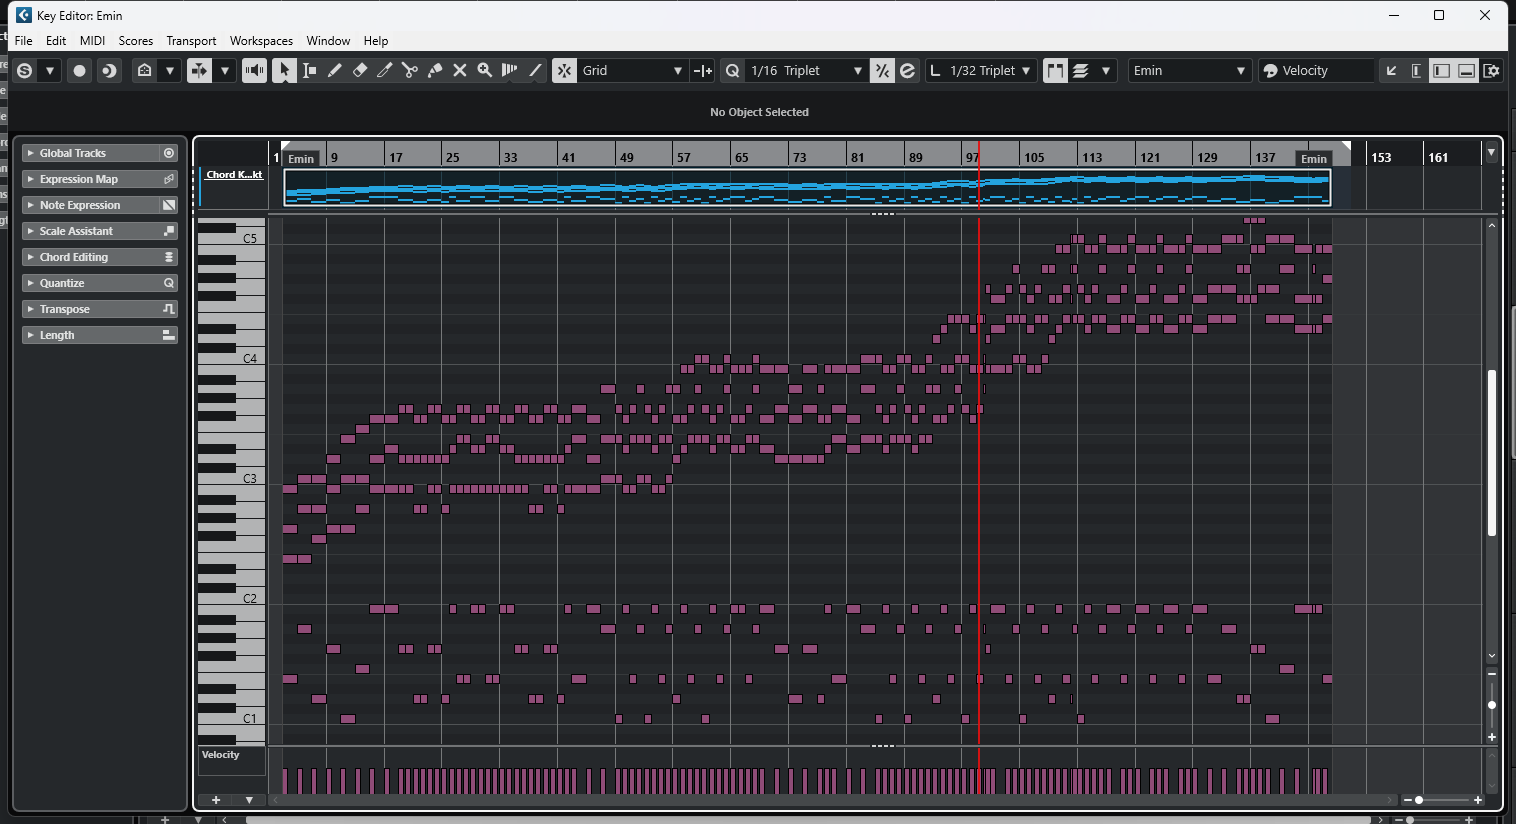
Task: Click the vertical zoom slider handle
Action: (x=1492, y=705)
